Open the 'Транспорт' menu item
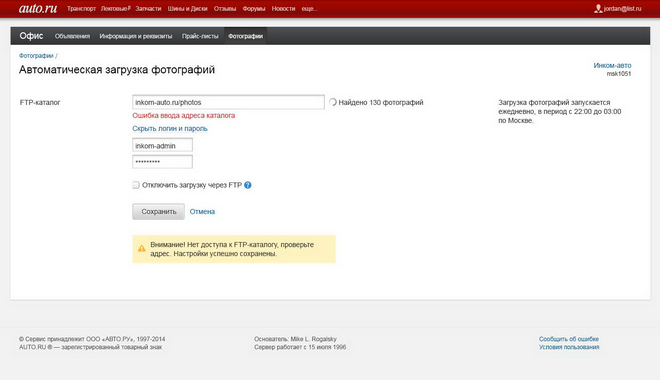Screen dimensions: 660x380 pos(81,8)
